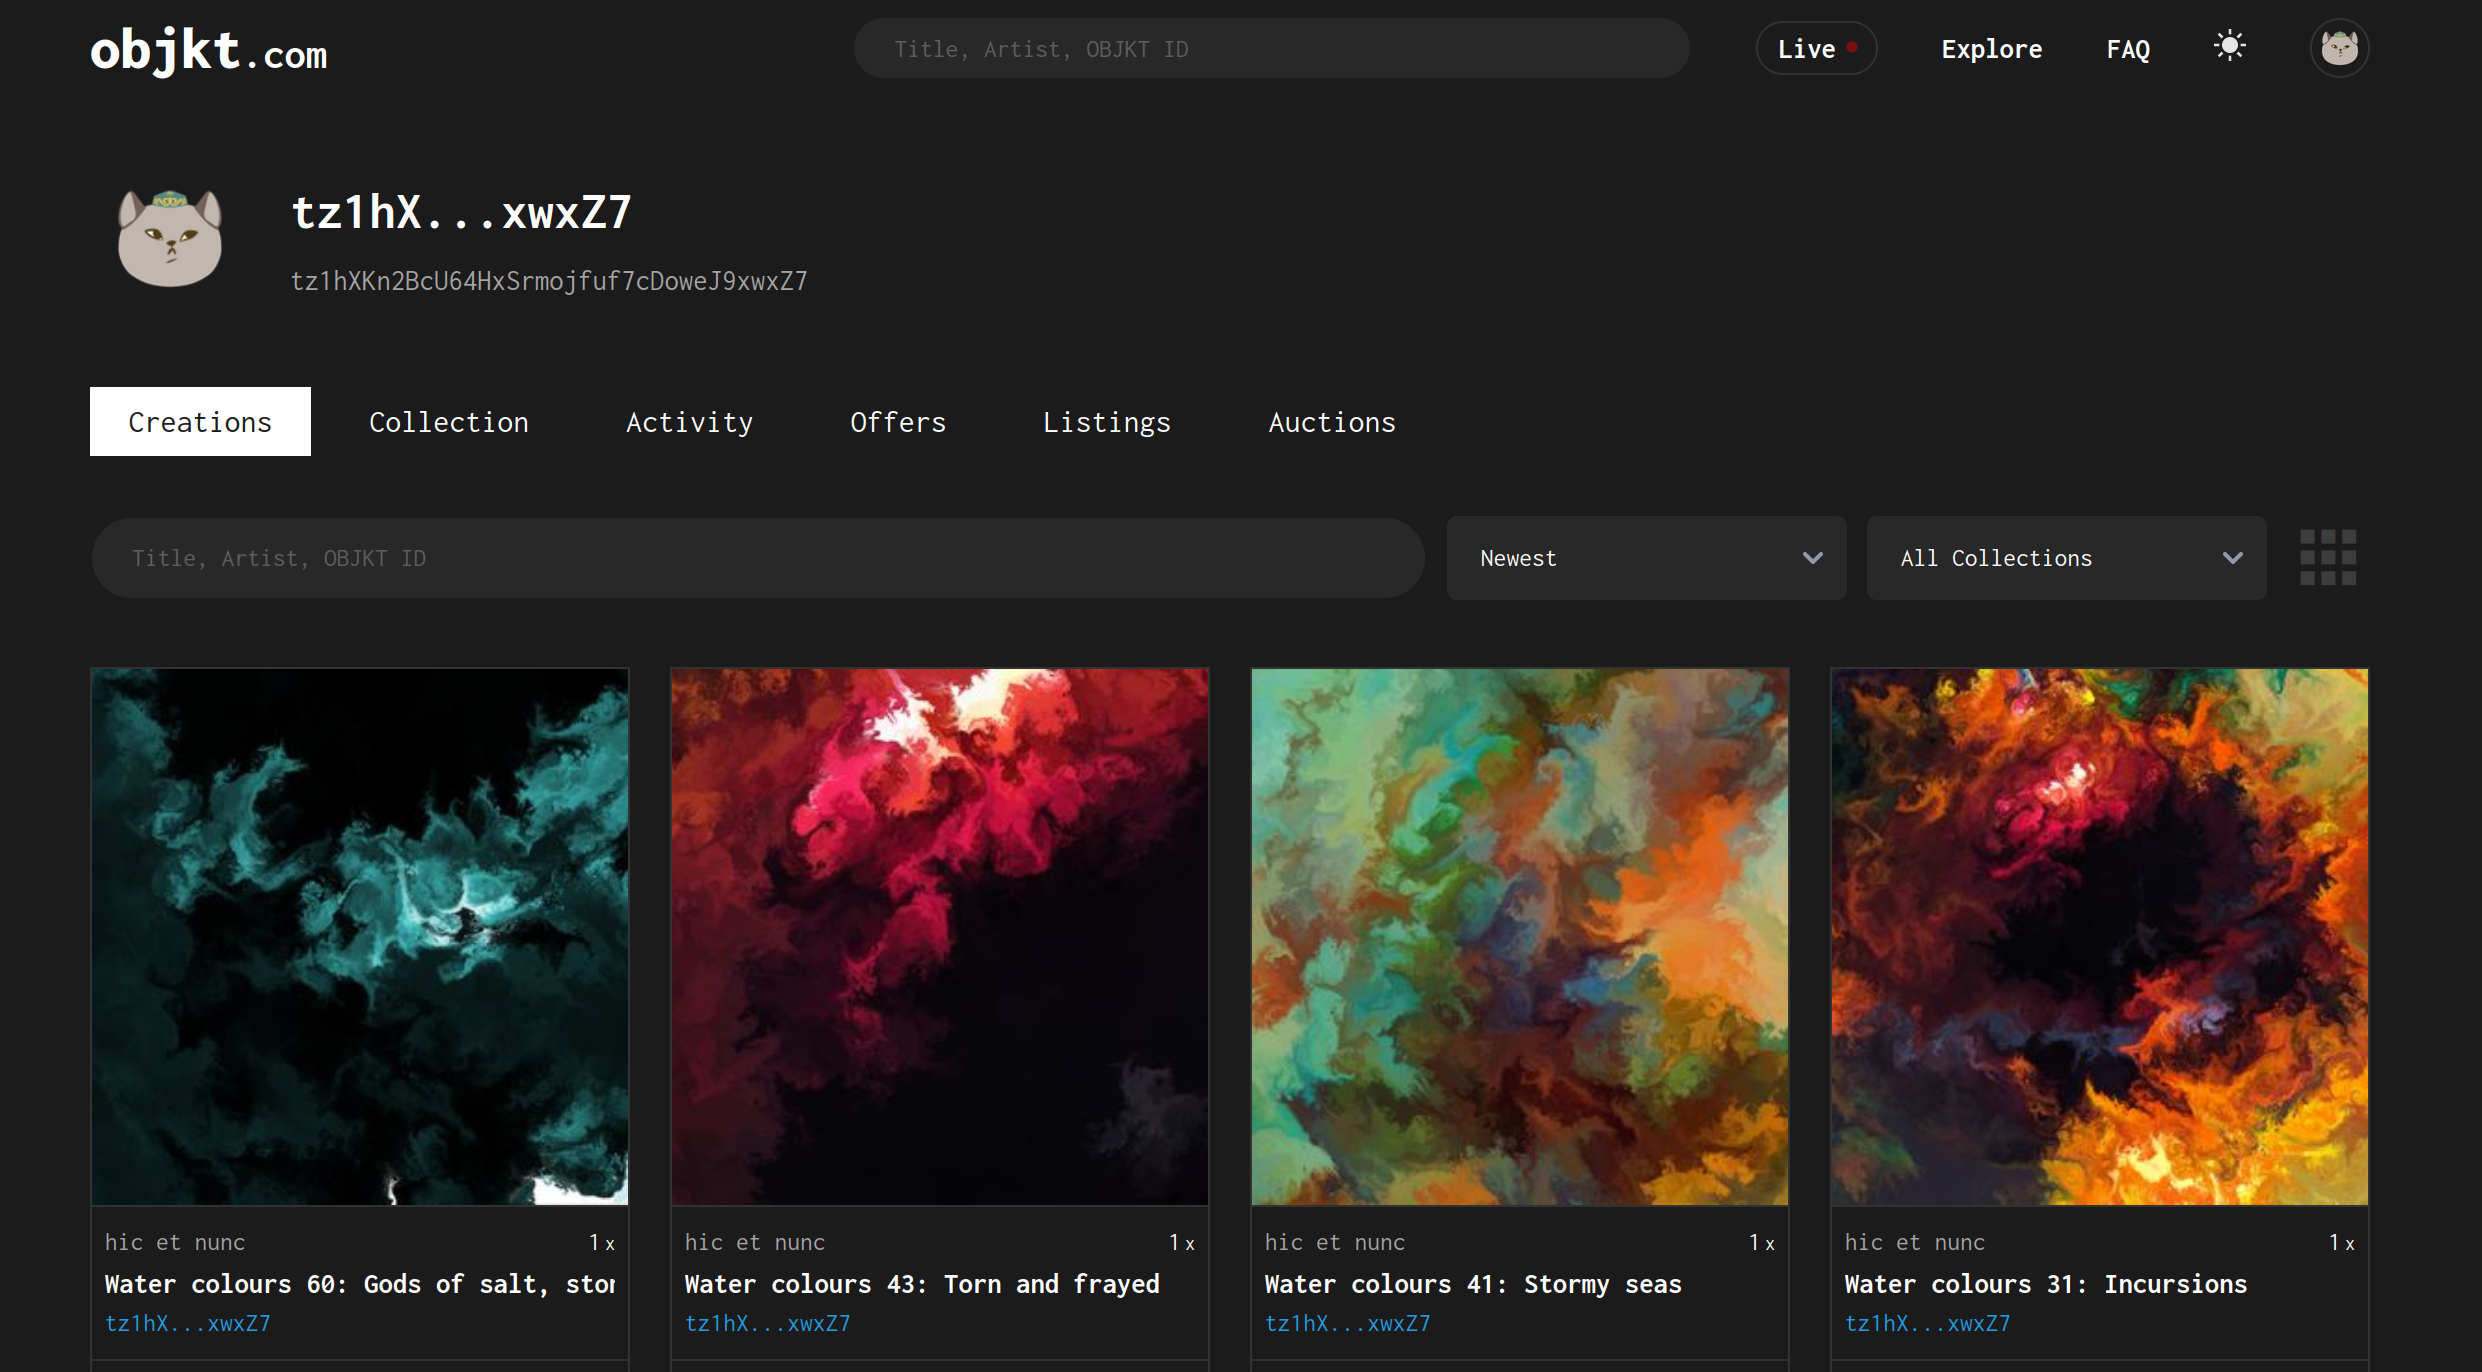Click the cat avatar profile icon
Image resolution: width=2482 pixels, height=1372 pixels.
tap(2340, 49)
